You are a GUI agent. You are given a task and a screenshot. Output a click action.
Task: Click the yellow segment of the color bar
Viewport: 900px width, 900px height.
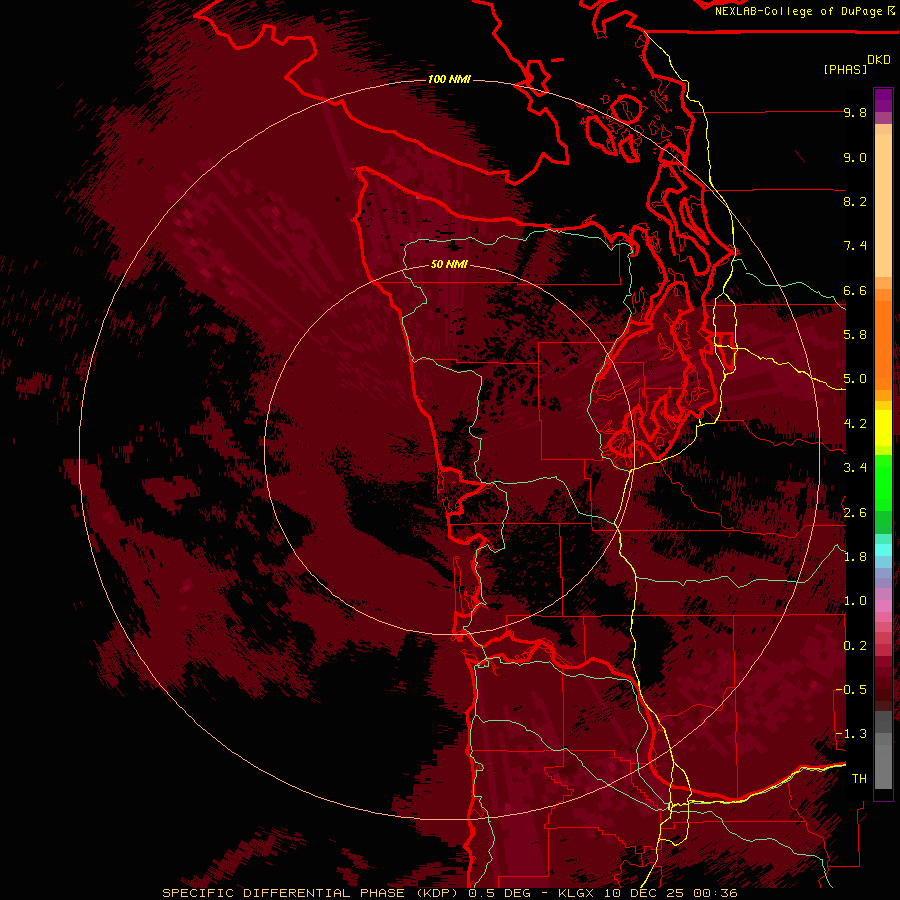coord(883,428)
